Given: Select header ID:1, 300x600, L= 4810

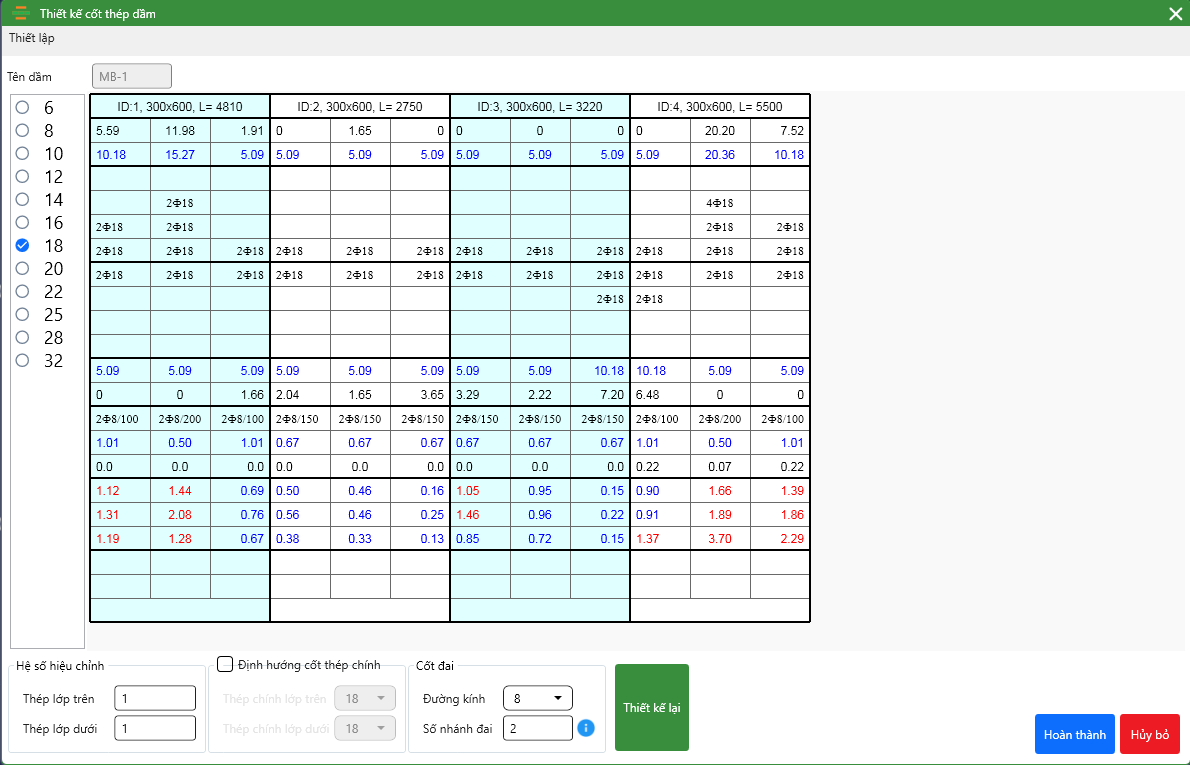Looking at the screenshot, I should (180, 106).
